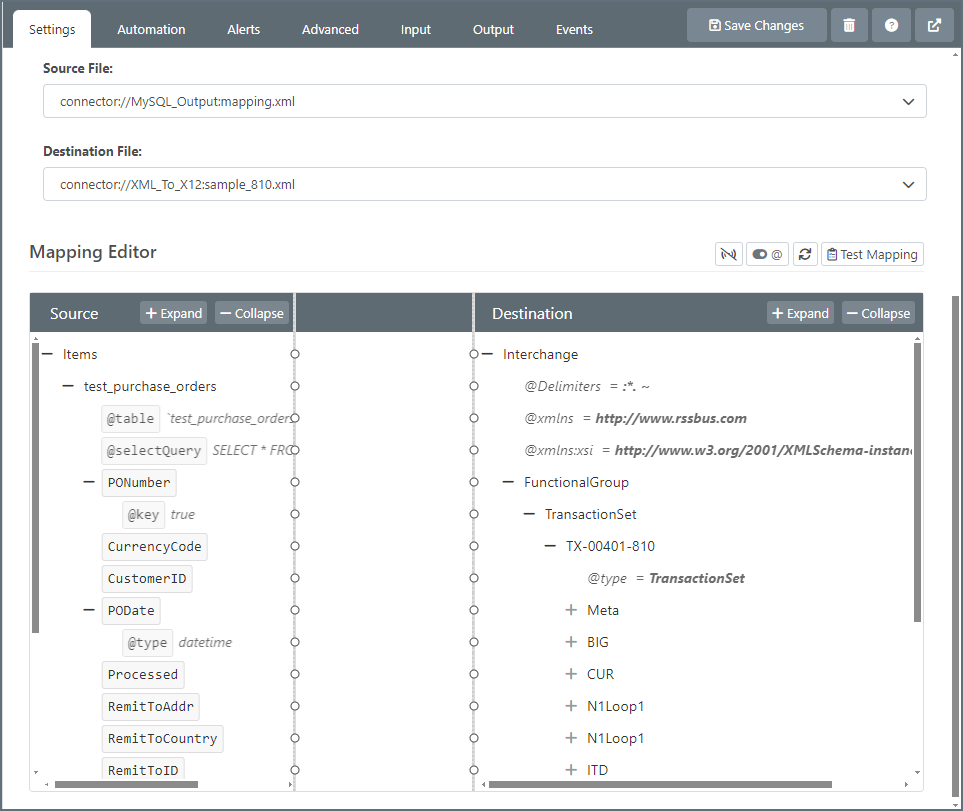Click the destination panel horizontal scrollbar
This screenshot has height=811, width=963.
660,785
